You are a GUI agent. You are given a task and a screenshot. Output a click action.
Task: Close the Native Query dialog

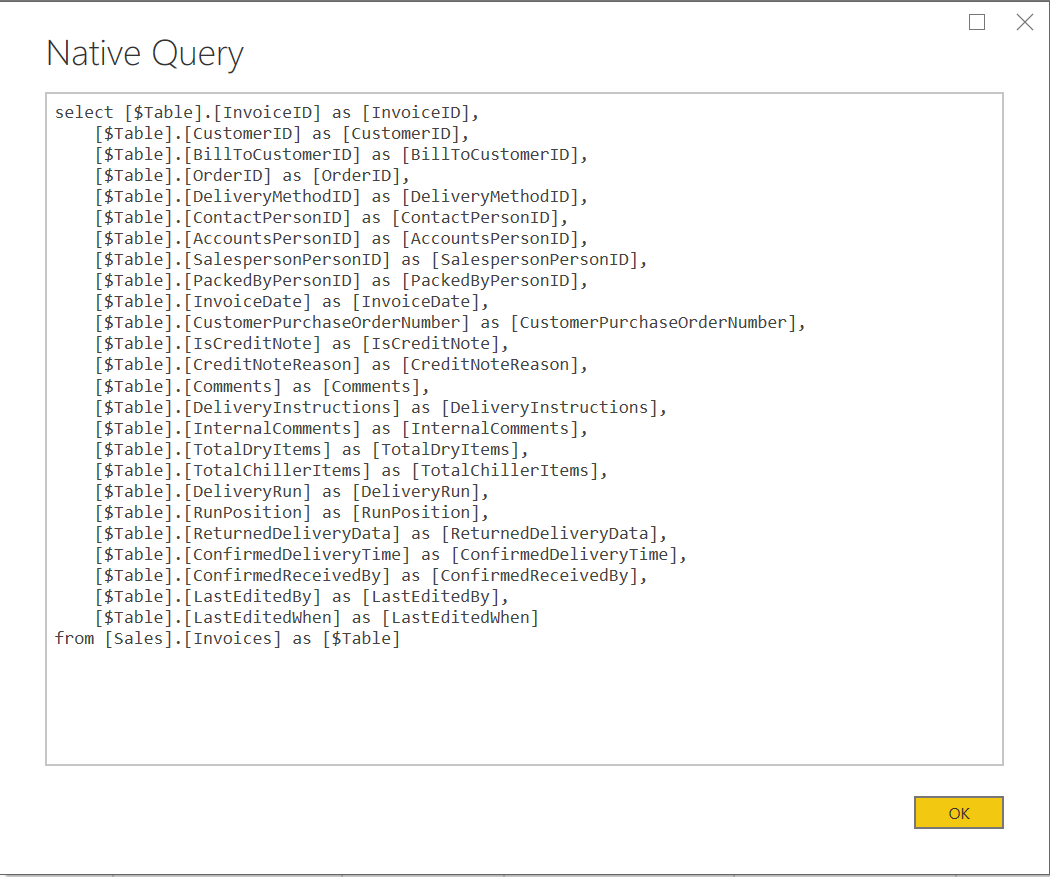(1025, 22)
